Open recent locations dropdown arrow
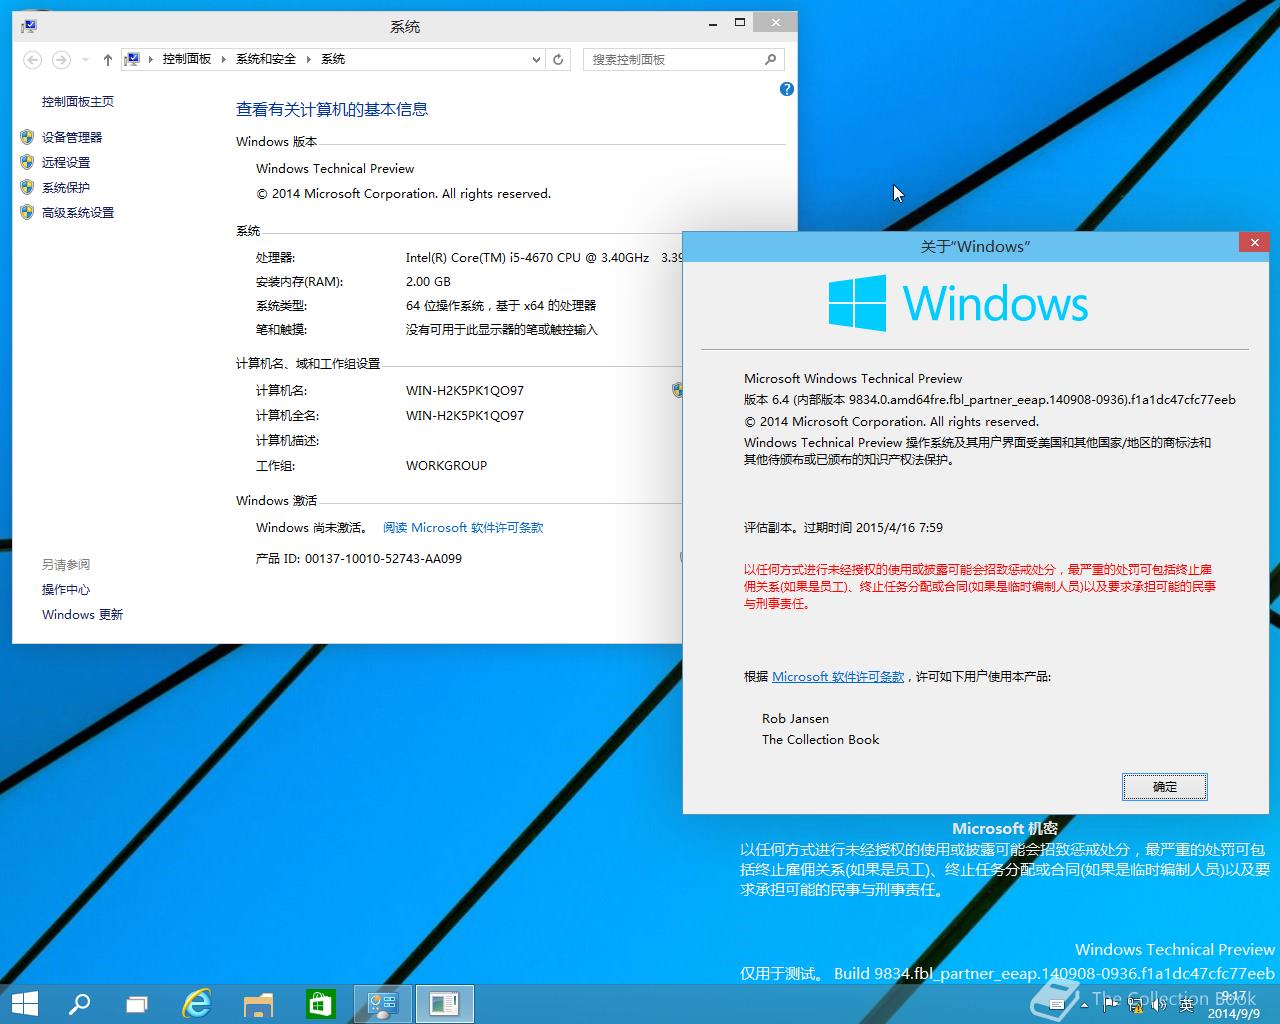This screenshot has height=1024, width=1280. click(x=85, y=60)
